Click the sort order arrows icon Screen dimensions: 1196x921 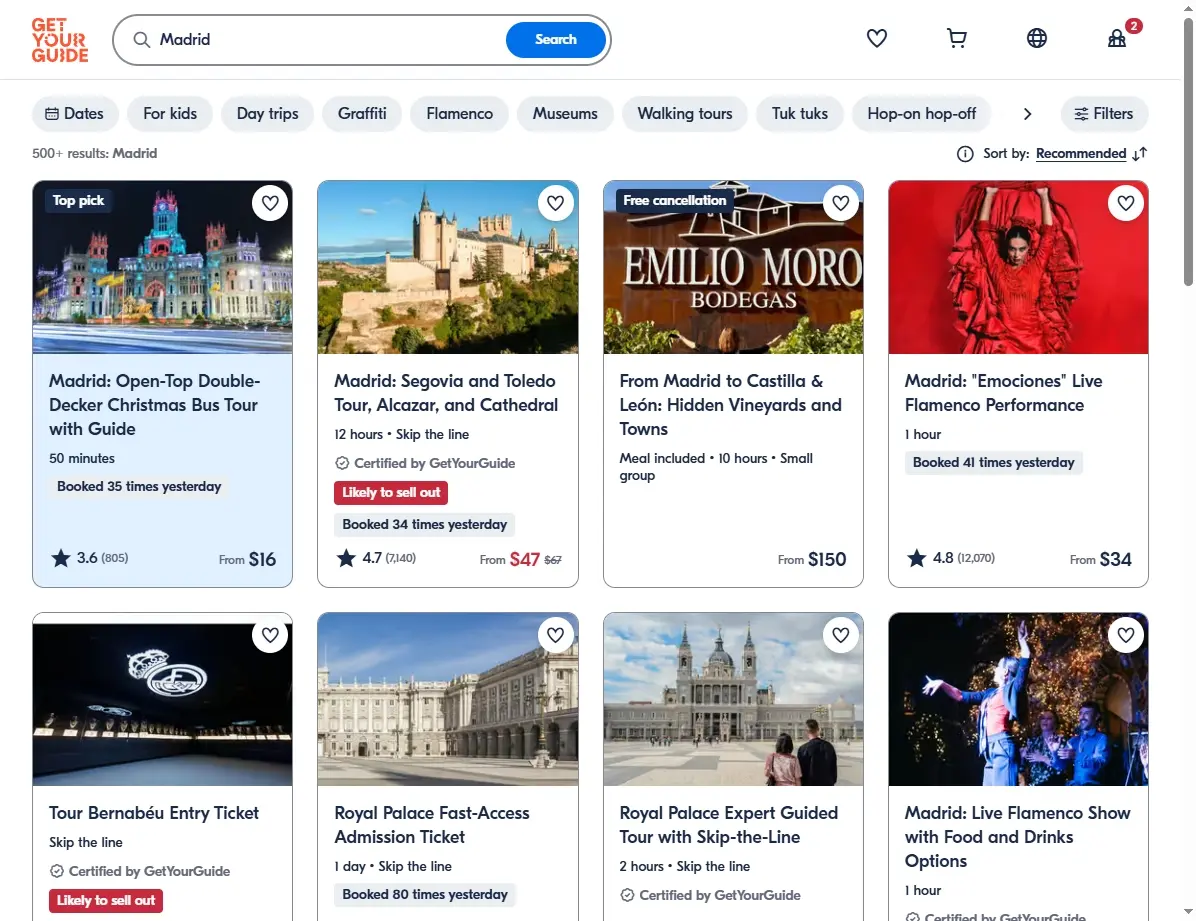(1140, 154)
